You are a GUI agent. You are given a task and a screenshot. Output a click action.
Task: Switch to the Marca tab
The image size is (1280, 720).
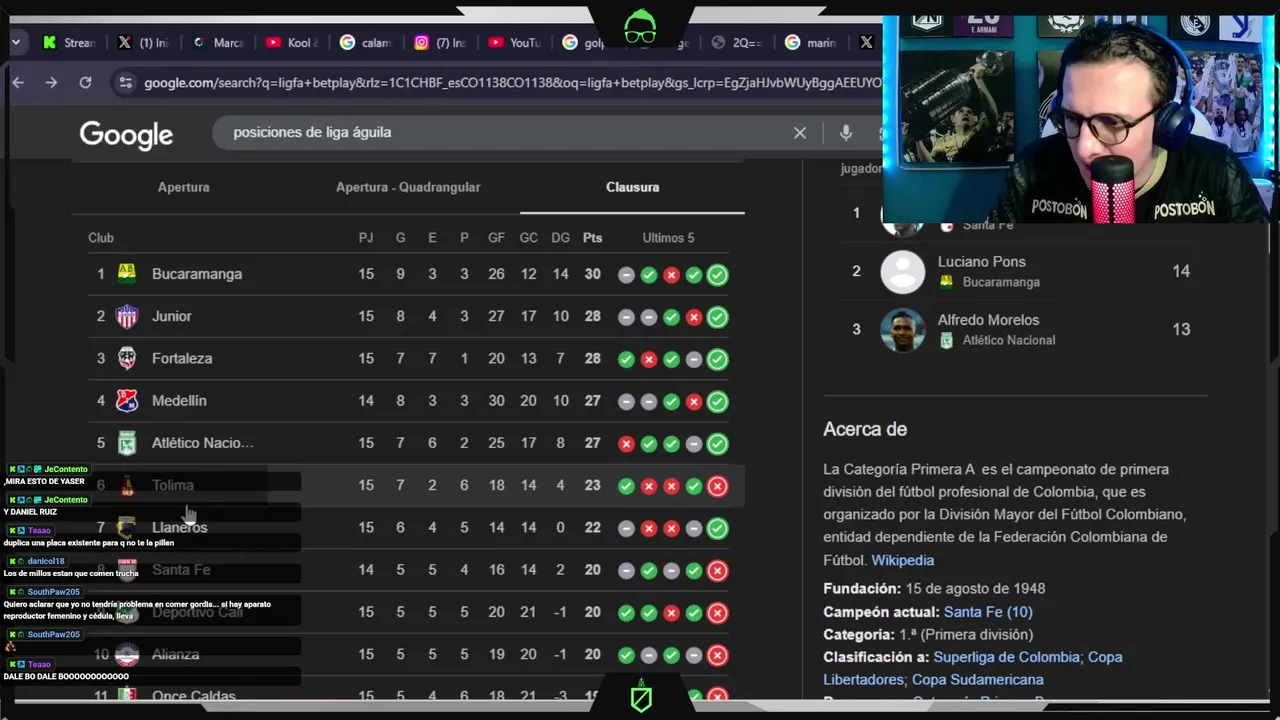tap(218, 42)
